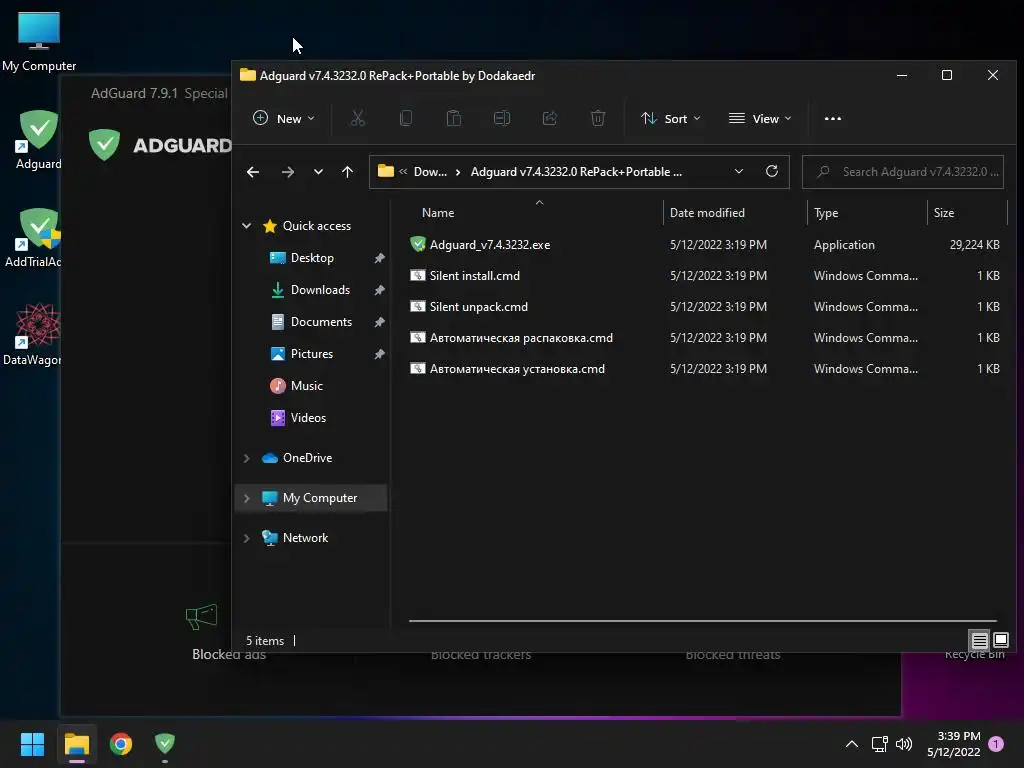Sort files by the Size column header
The width and height of the screenshot is (1024, 768).
pos(944,213)
